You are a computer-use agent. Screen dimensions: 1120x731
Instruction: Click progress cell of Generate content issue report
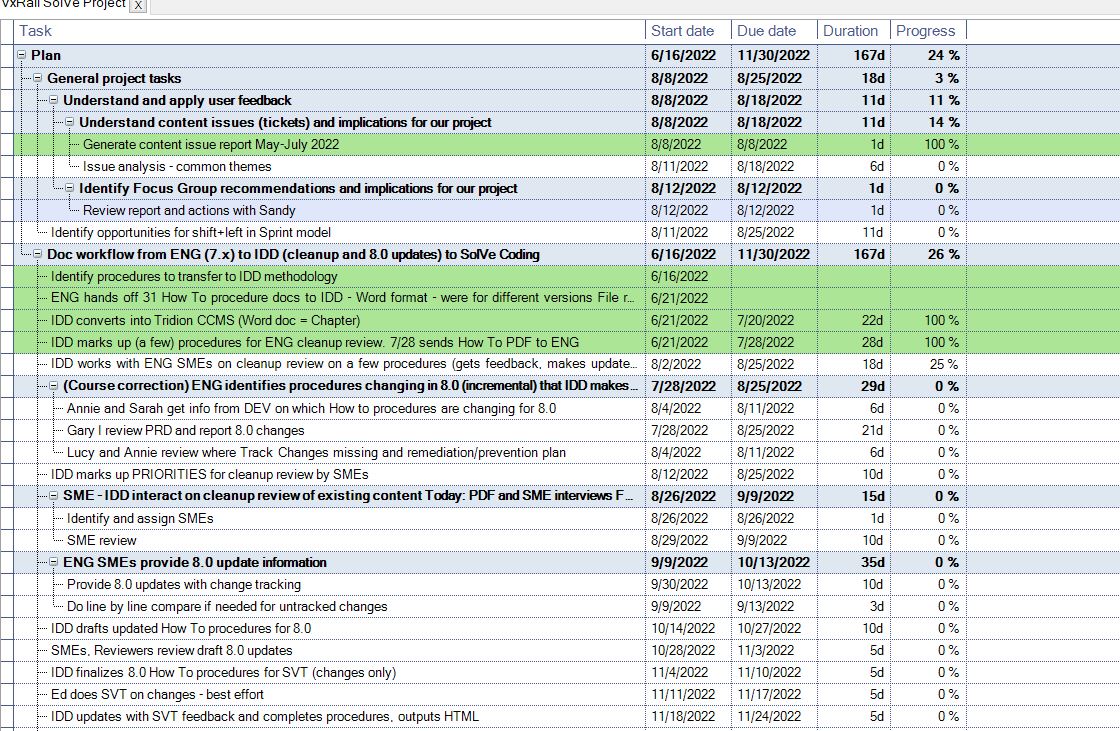pyautogui.click(x=928, y=144)
